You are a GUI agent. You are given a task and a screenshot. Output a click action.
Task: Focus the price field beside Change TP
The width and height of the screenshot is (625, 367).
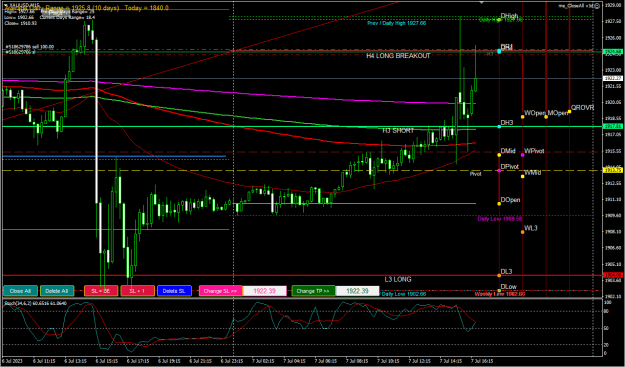click(358, 291)
